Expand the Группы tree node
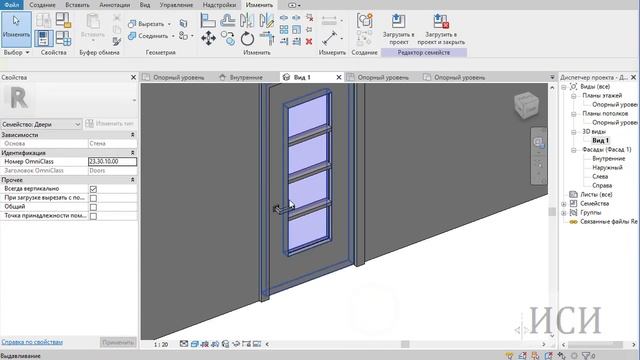Viewport: 640px width, 360px height. coord(564,212)
